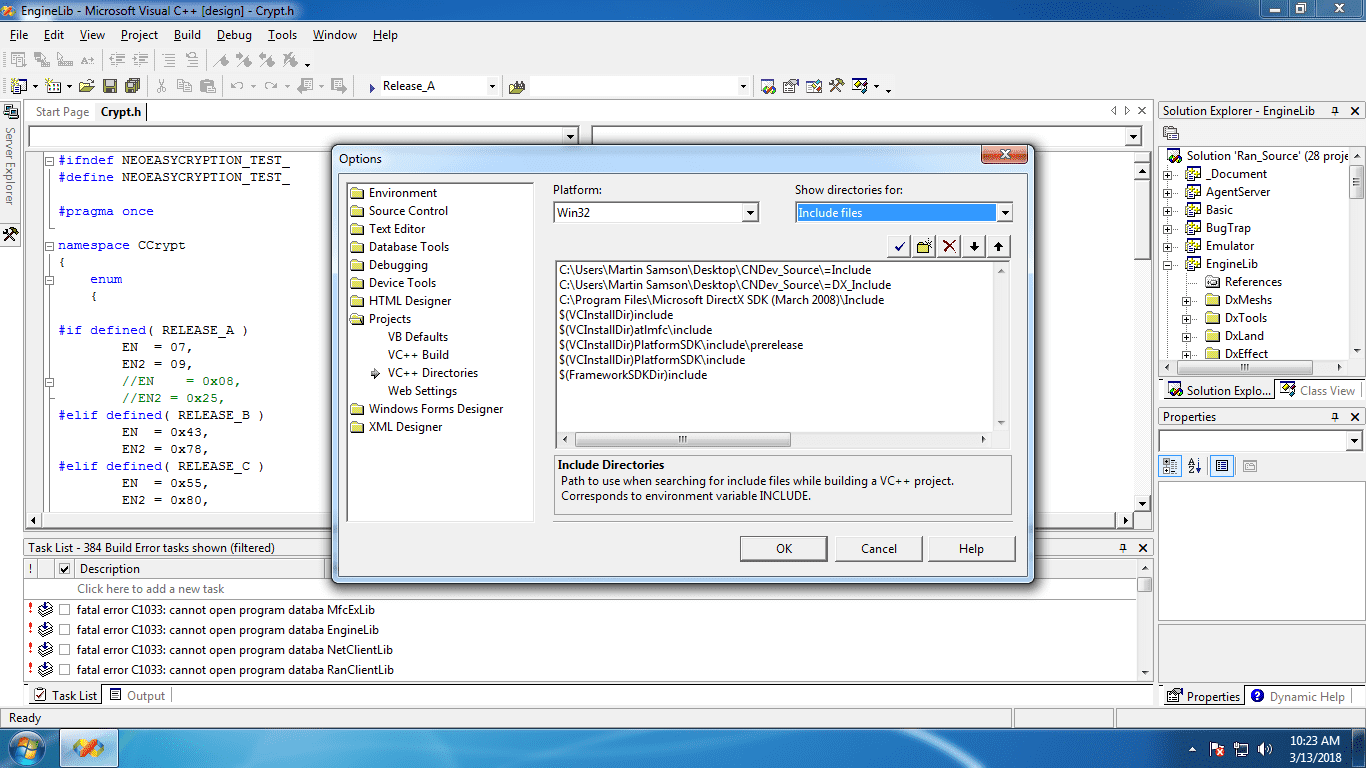Click Properties icon beside the A-Z button

[x=1221, y=466]
